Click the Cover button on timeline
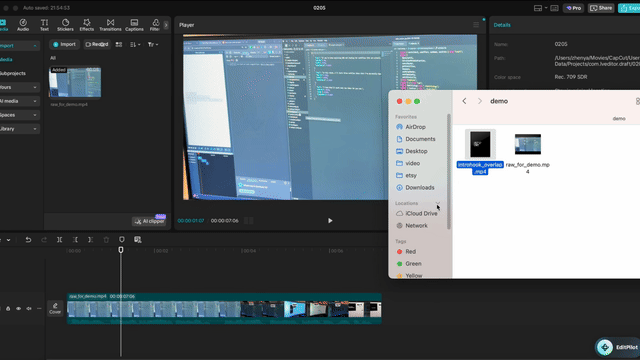This screenshot has height=360, width=640. pyautogui.click(x=55, y=308)
